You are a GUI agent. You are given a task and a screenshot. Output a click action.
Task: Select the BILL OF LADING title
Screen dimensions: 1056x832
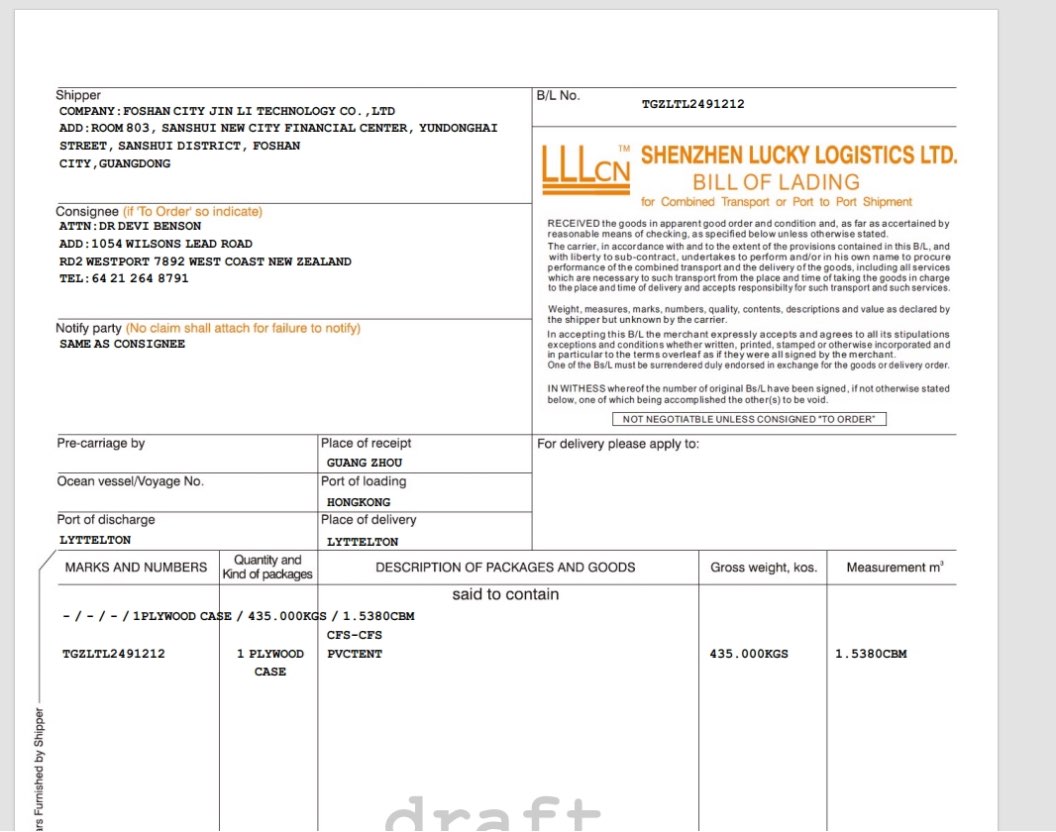[776, 182]
